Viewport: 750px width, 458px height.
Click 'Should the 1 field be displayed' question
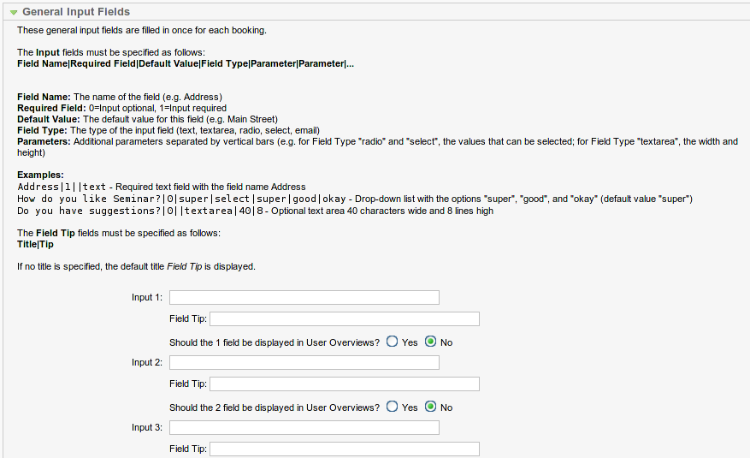(275, 343)
